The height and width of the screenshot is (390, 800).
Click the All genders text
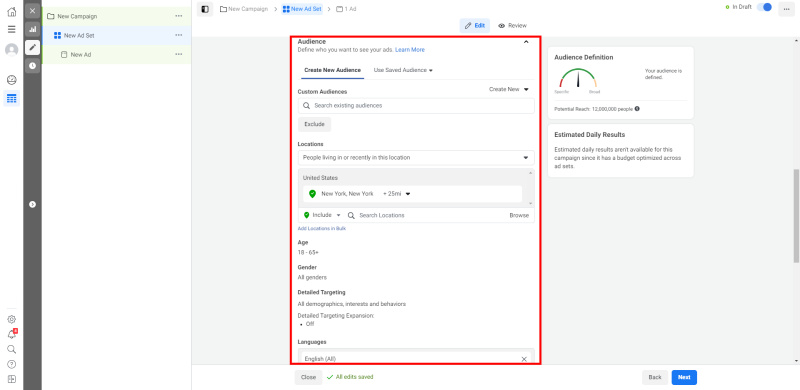[x=312, y=278]
